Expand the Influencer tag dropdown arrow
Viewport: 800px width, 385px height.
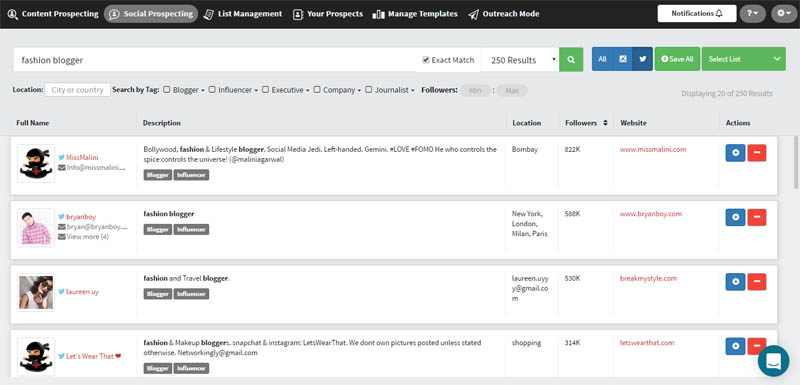256,91
